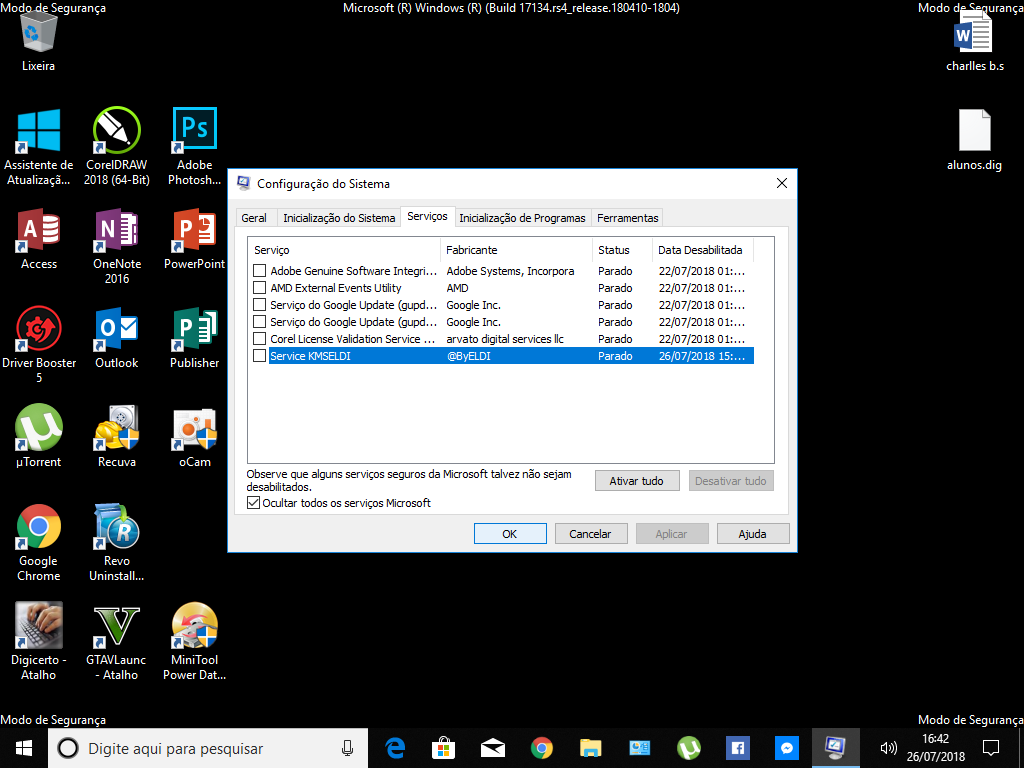Select the arvato digital services llc cell
Image resolution: width=1024 pixels, height=768 pixels.
click(x=505, y=339)
